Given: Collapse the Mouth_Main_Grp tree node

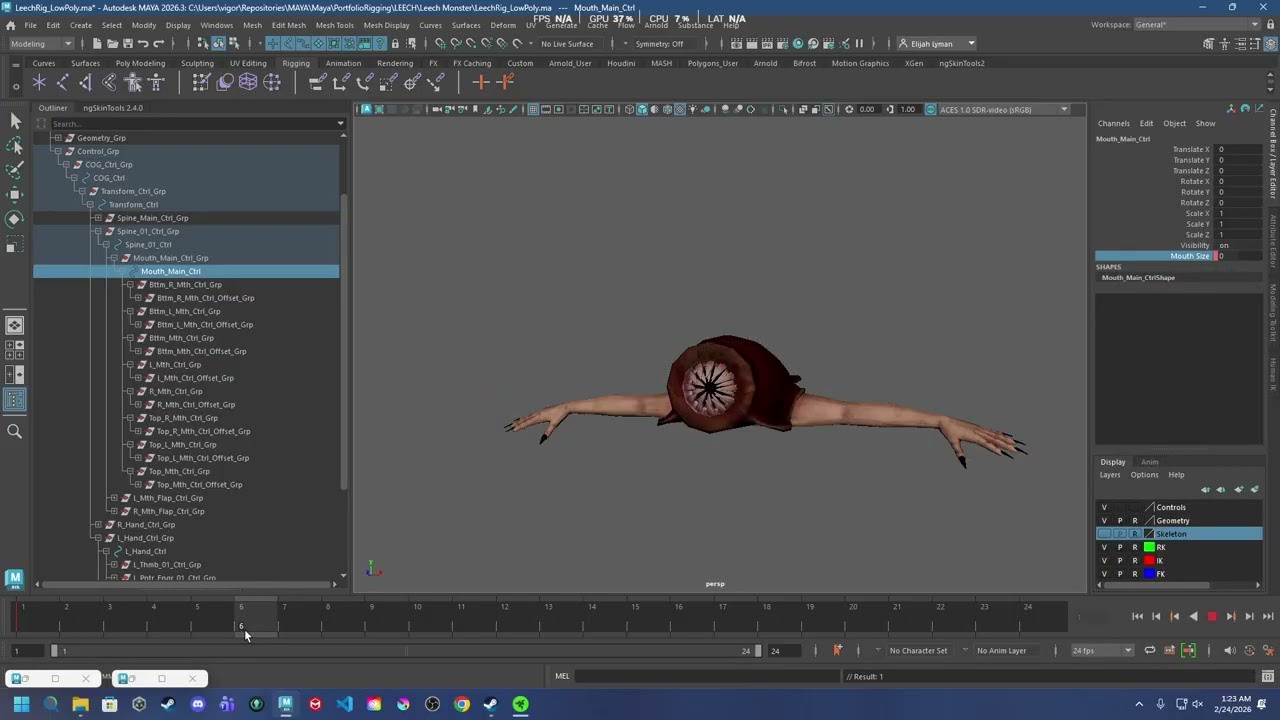Looking at the screenshot, I should pos(113,258).
